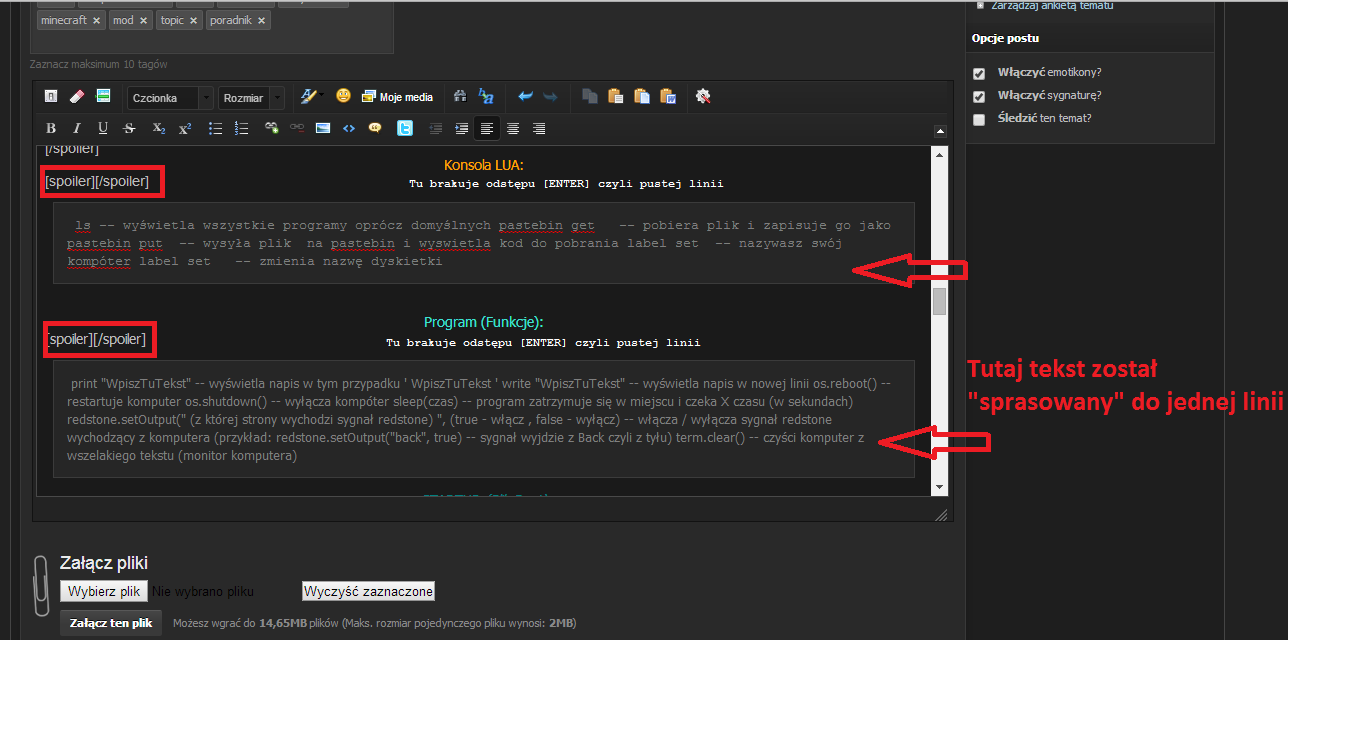Viewport: 1366px width, 732px height.
Task: Toggle underline formatting
Action: (103, 128)
